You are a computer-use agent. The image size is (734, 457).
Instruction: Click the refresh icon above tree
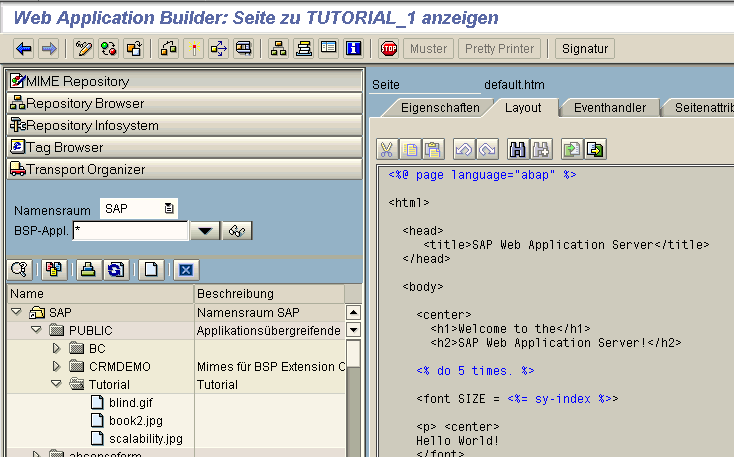(x=116, y=270)
